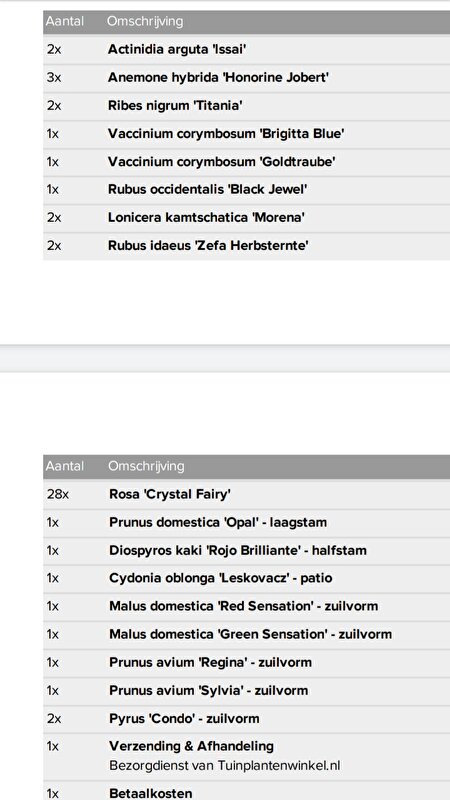Open Prunus avium 'Sylvia' - zuilvorm
This screenshot has height=800, width=450.
(x=208, y=690)
